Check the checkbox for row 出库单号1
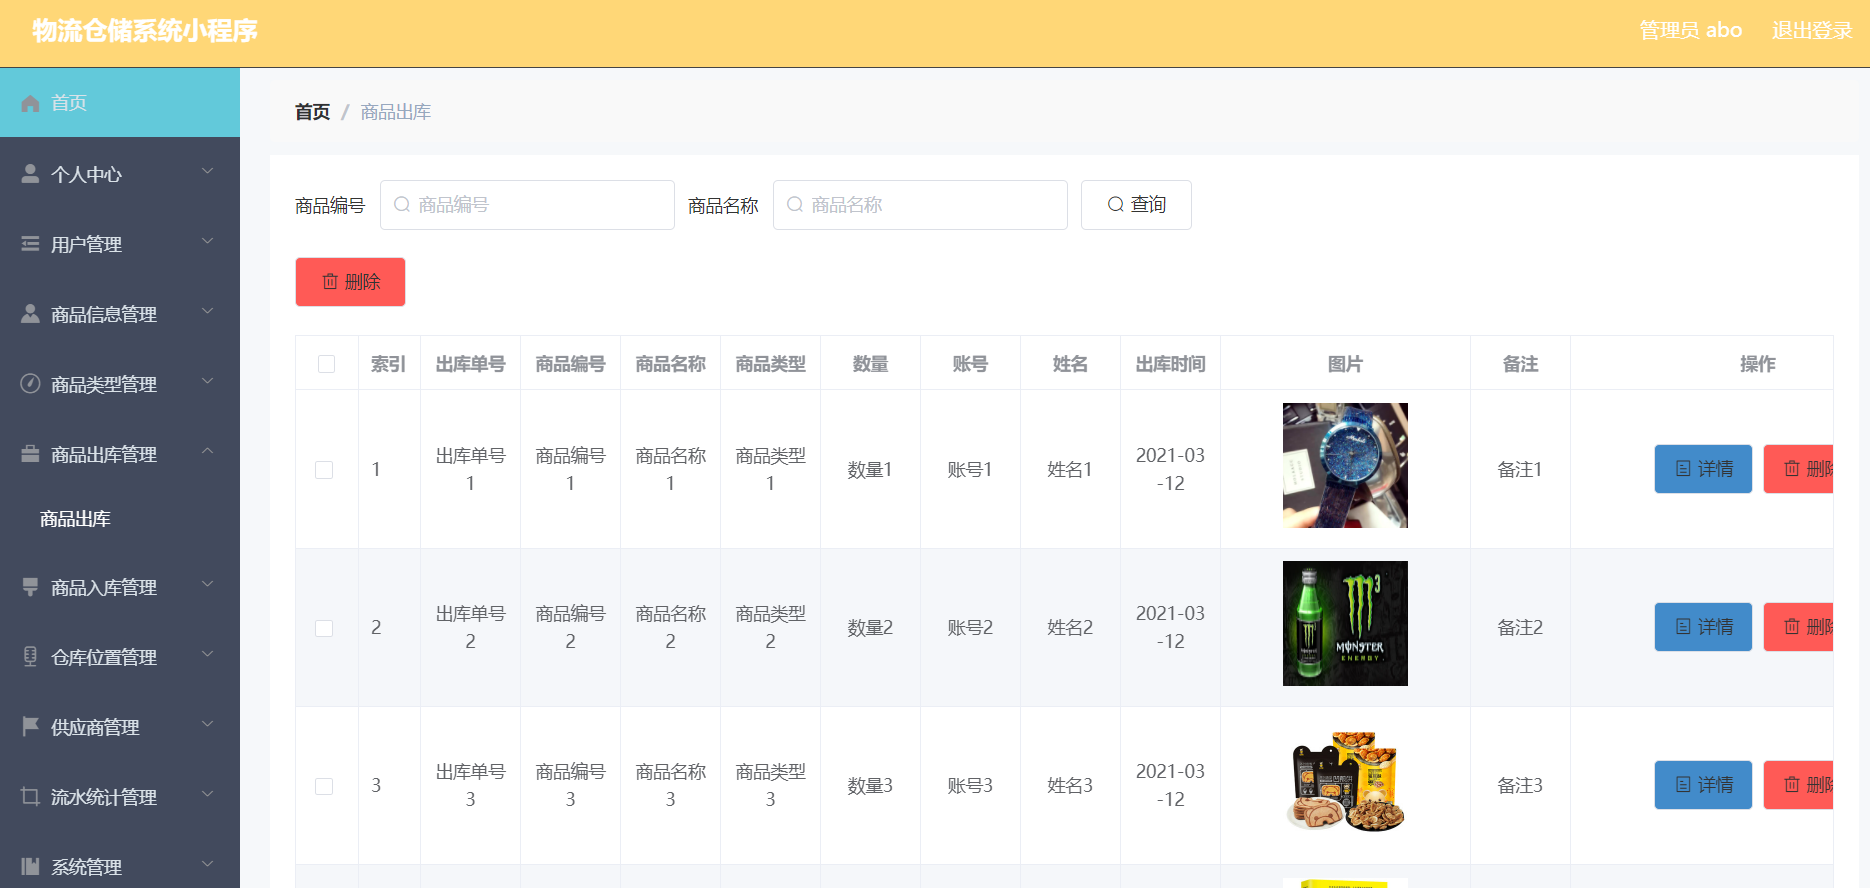Image resolution: width=1870 pixels, height=888 pixels. [324, 470]
